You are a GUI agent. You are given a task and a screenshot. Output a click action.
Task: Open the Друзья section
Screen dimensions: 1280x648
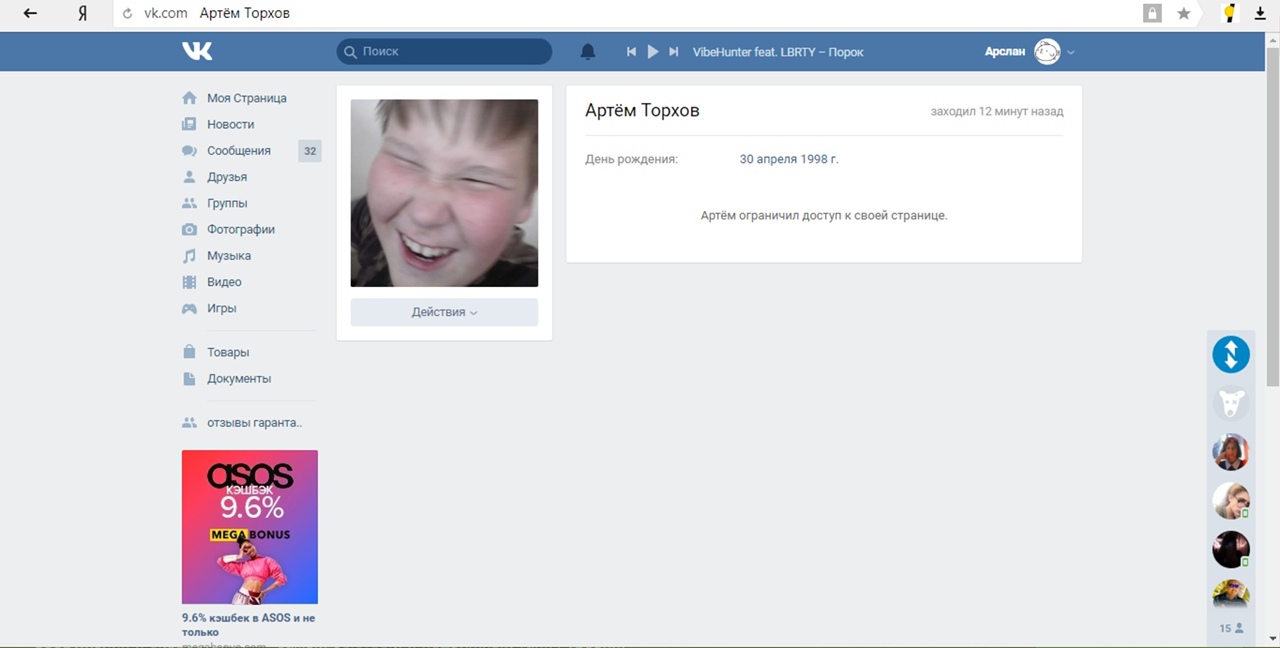pyautogui.click(x=226, y=177)
